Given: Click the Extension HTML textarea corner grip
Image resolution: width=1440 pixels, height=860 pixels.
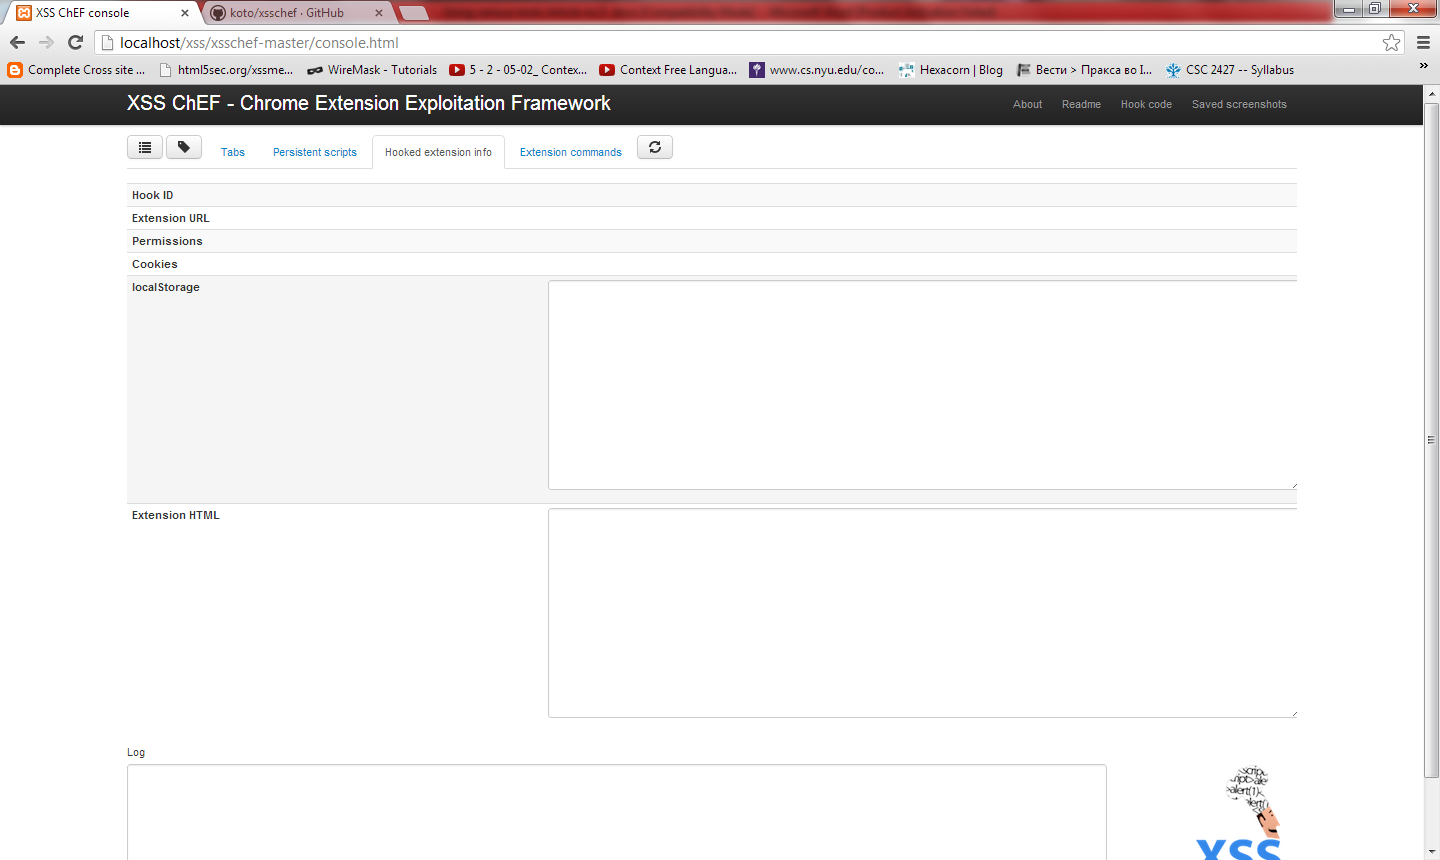Looking at the screenshot, I should tap(1293, 713).
